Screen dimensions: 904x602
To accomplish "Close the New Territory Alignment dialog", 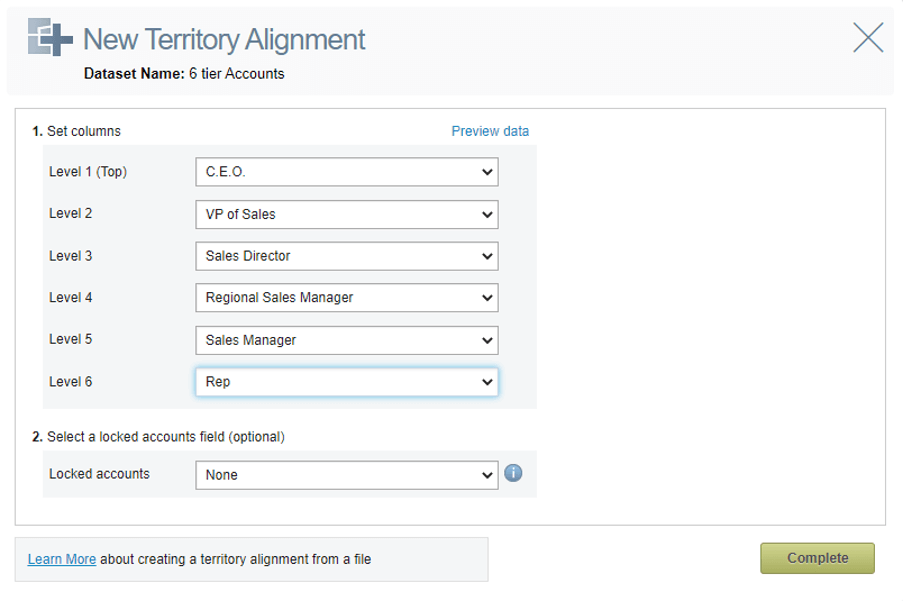I will coord(868,37).
